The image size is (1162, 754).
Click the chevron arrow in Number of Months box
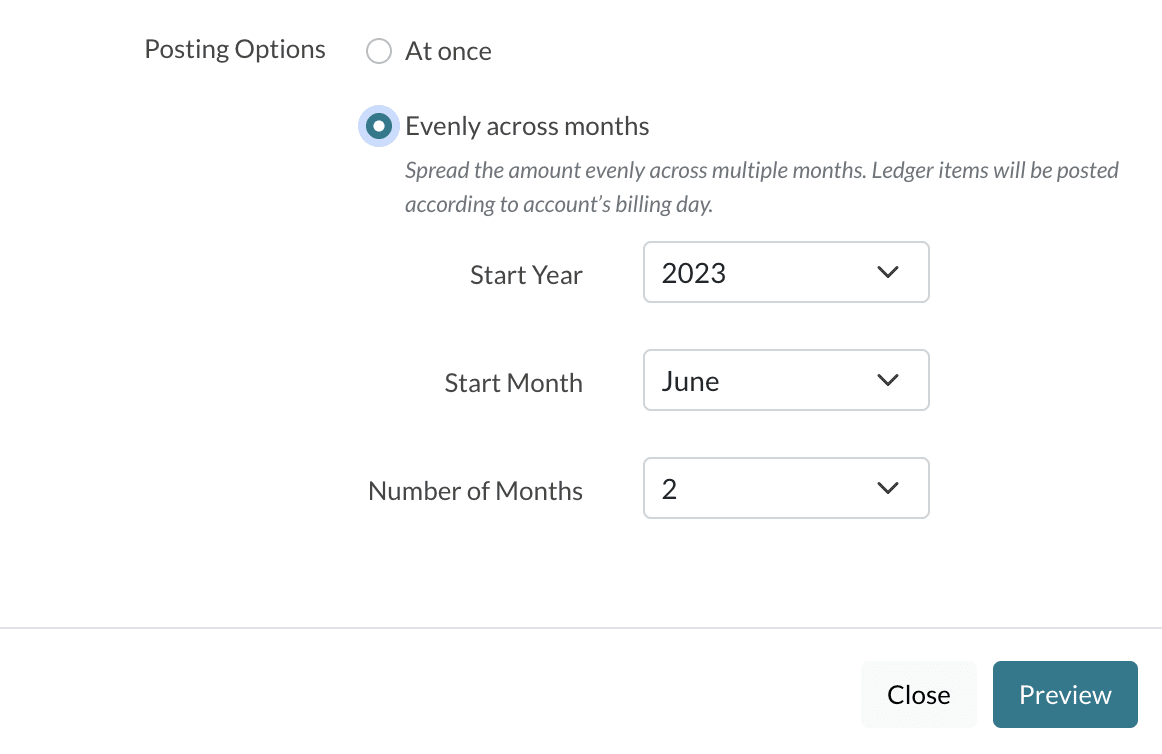[x=887, y=488]
